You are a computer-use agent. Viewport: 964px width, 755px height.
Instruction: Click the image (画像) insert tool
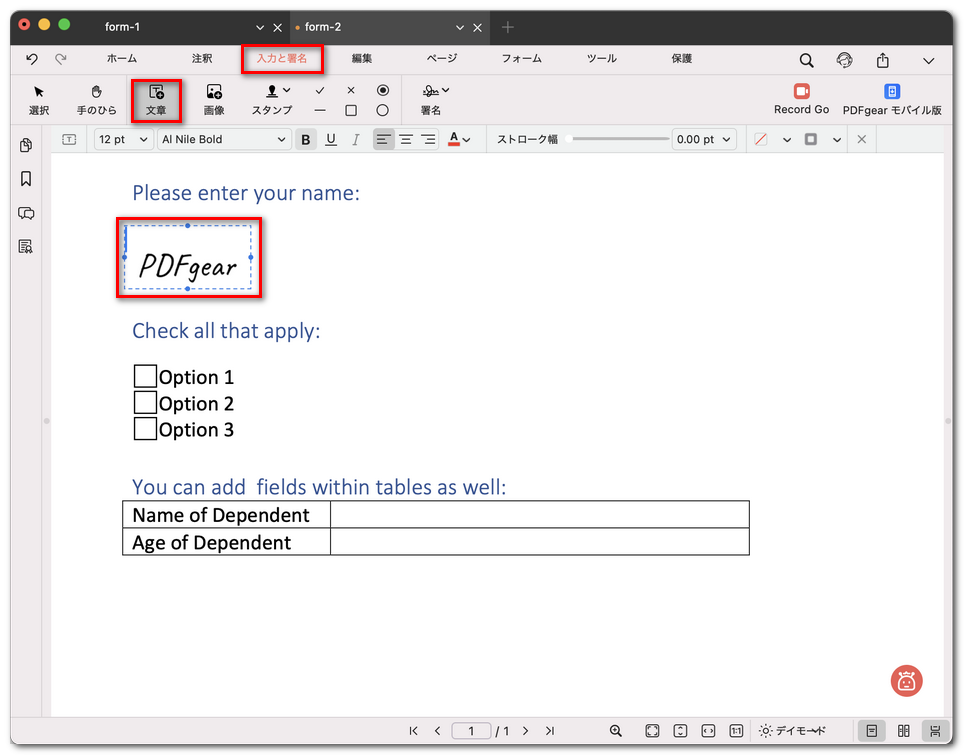[213, 100]
